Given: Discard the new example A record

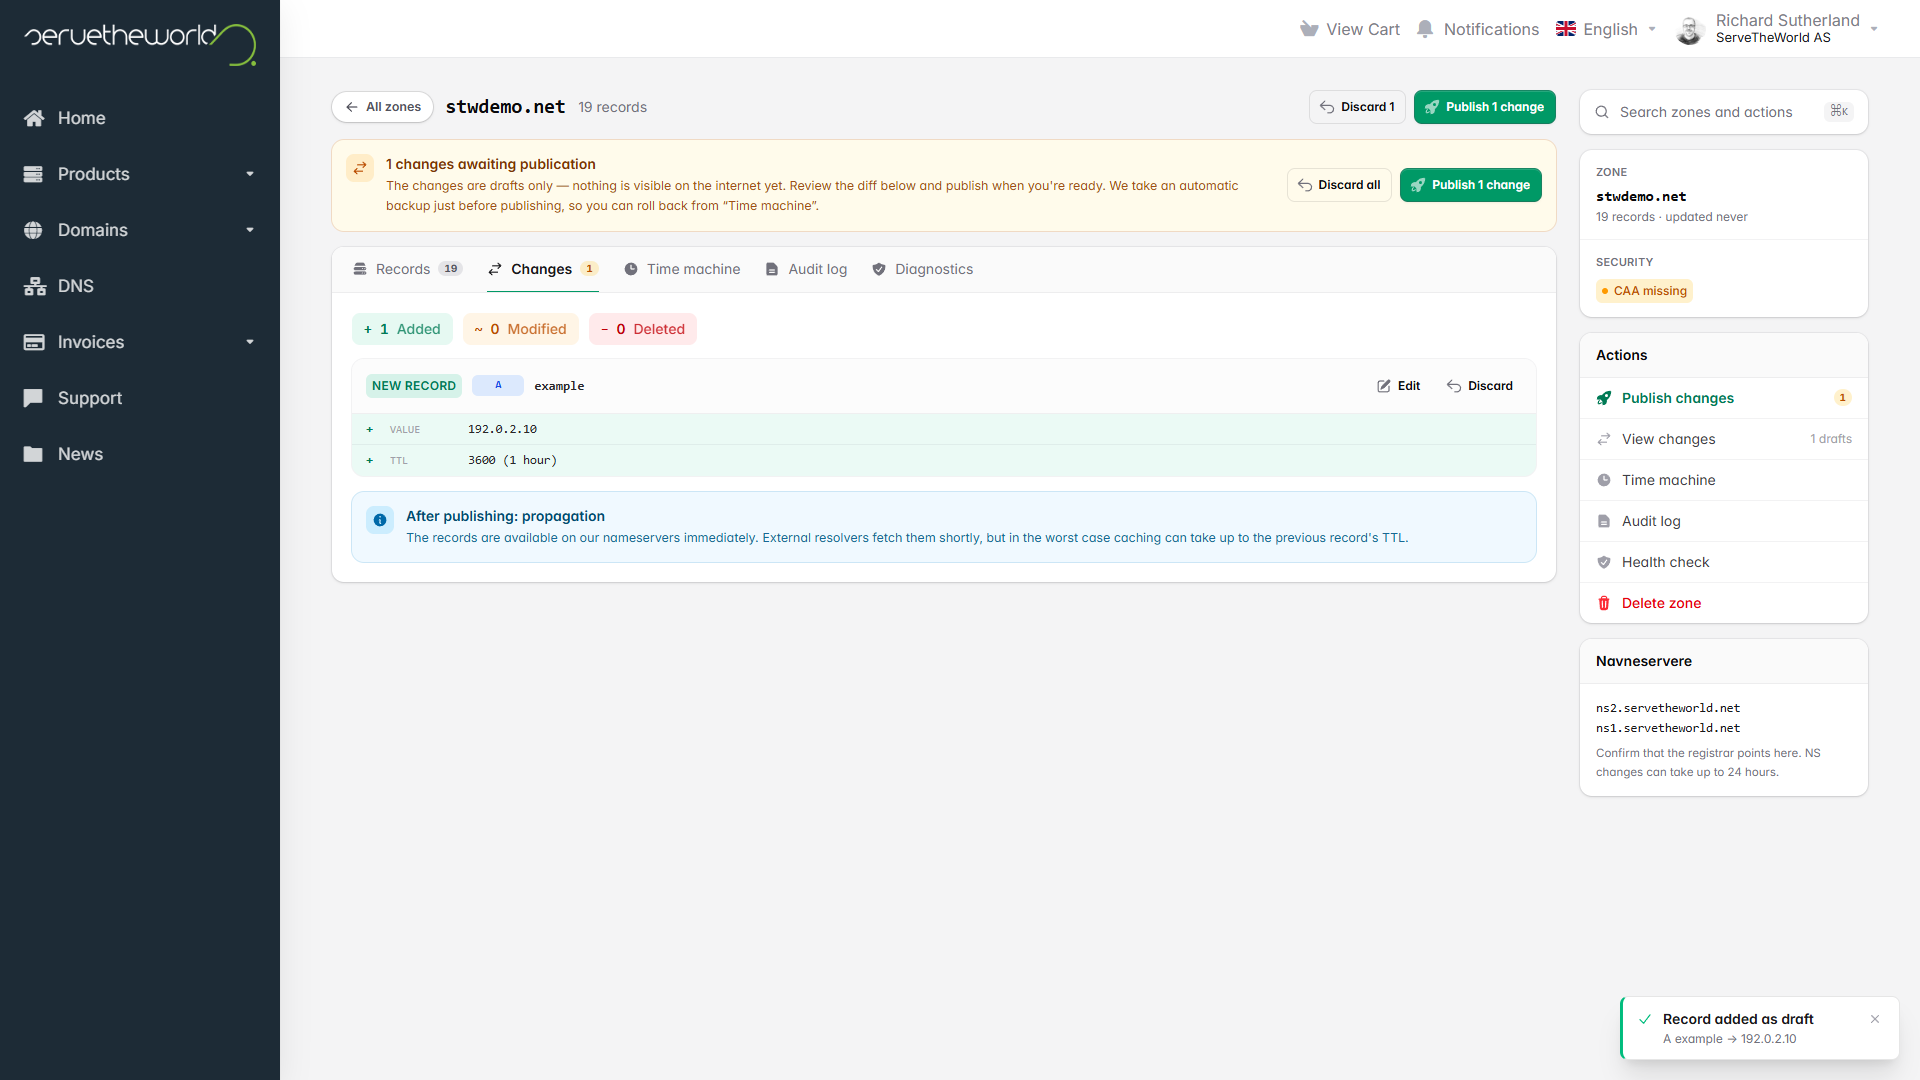Looking at the screenshot, I should click(x=1479, y=386).
